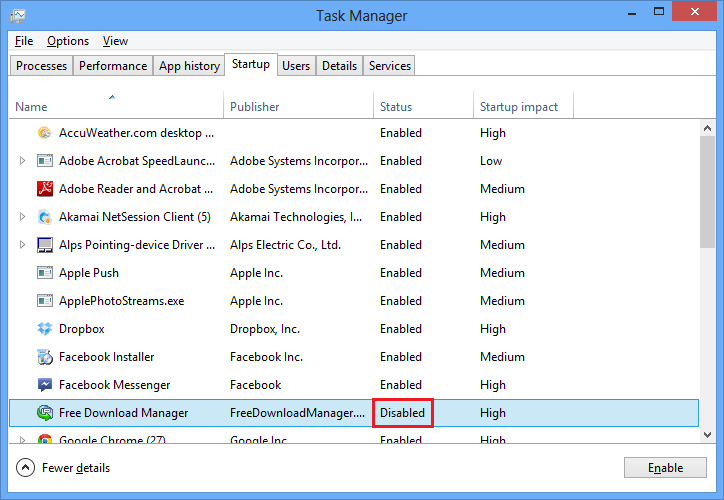Sort by the Startup impact column header
The image size is (724, 500).
(524, 106)
